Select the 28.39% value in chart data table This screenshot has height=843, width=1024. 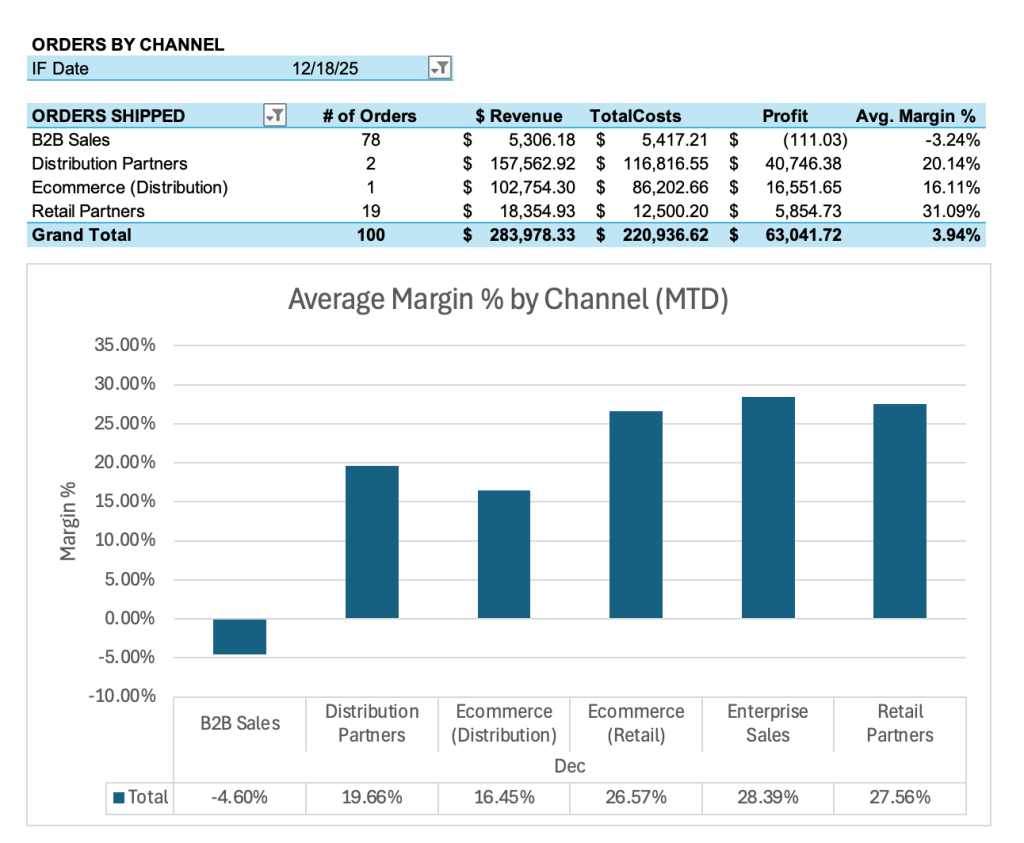tap(767, 798)
